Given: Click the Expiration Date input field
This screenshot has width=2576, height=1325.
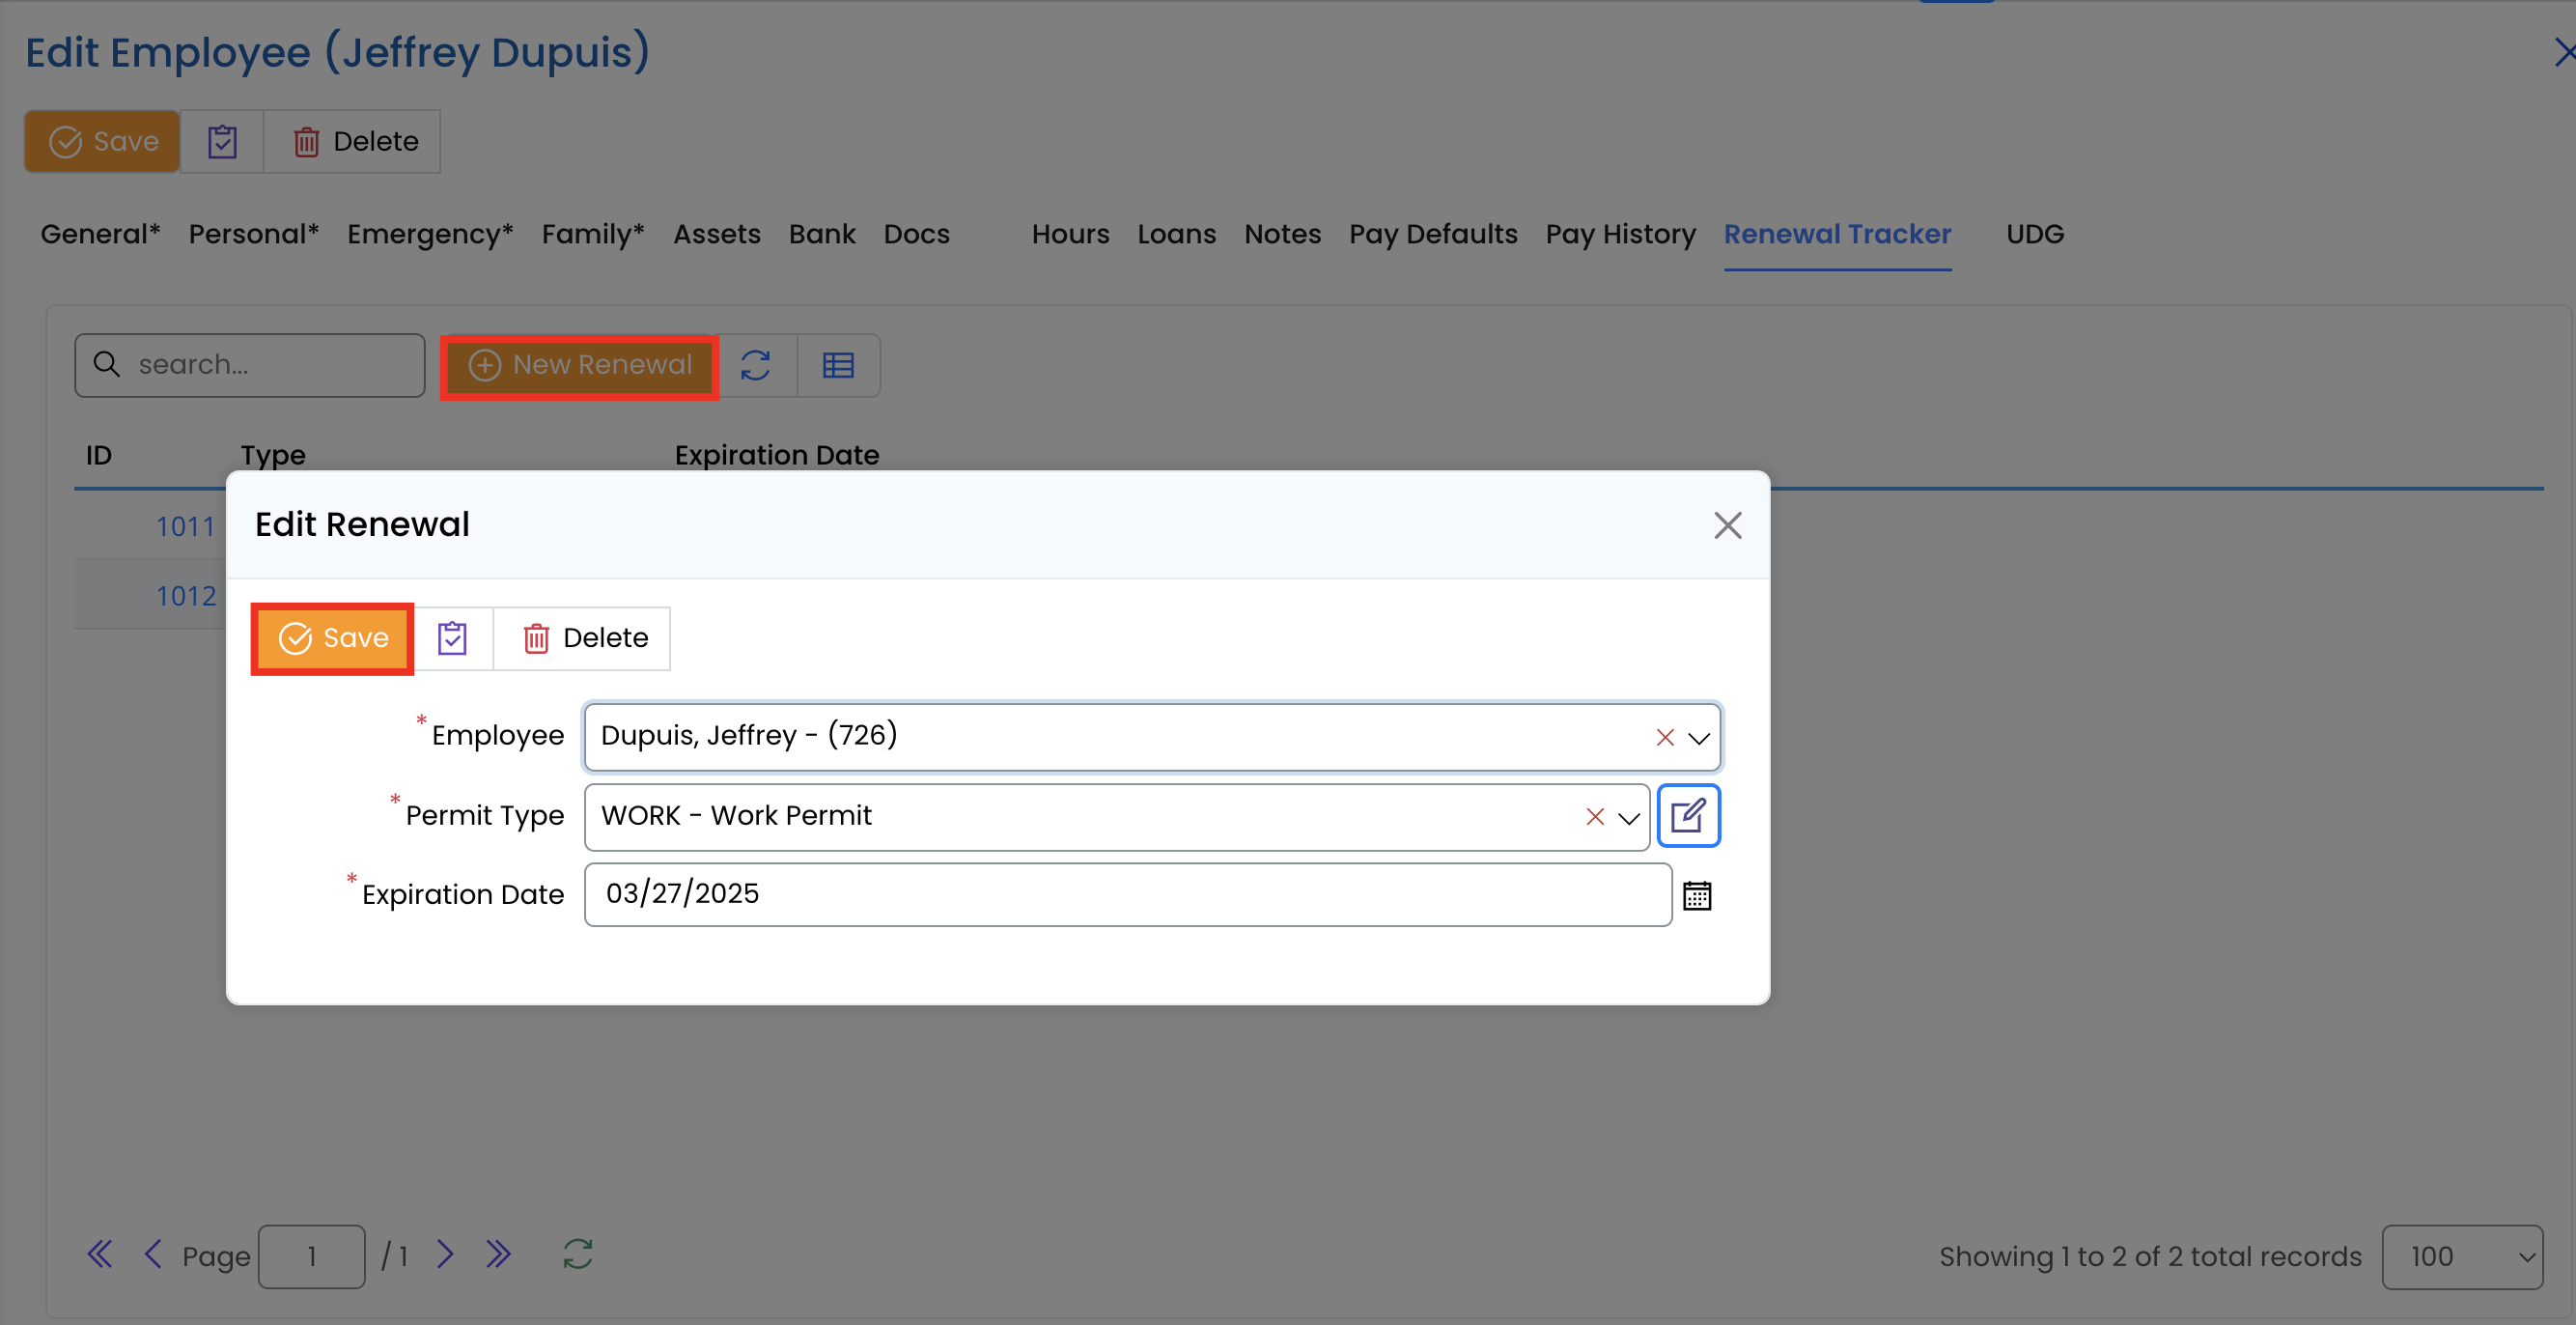Looking at the screenshot, I should (x=1127, y=894).
